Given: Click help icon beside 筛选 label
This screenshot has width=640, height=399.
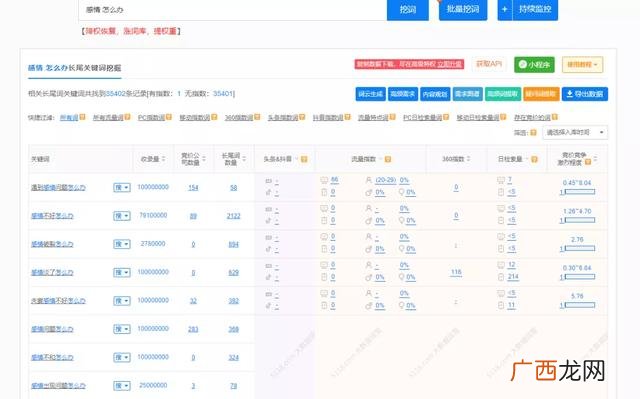Looking at the screenshot, I should (533, 133).
